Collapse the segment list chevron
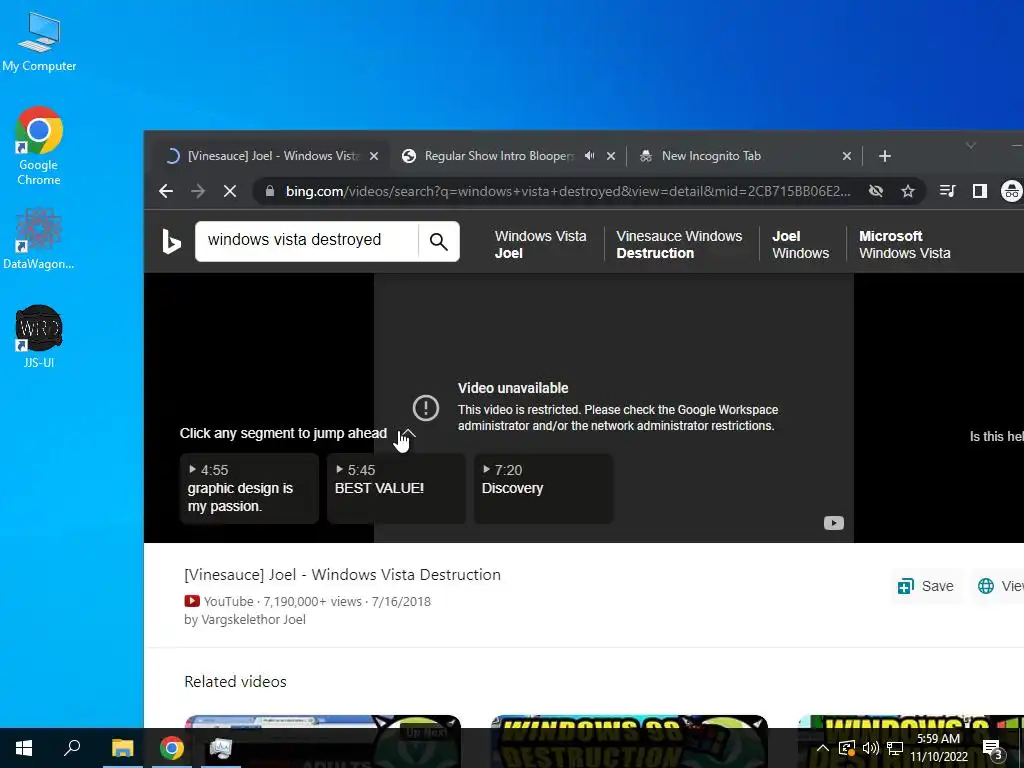The image size is (1024, 768). coord(408,434)
